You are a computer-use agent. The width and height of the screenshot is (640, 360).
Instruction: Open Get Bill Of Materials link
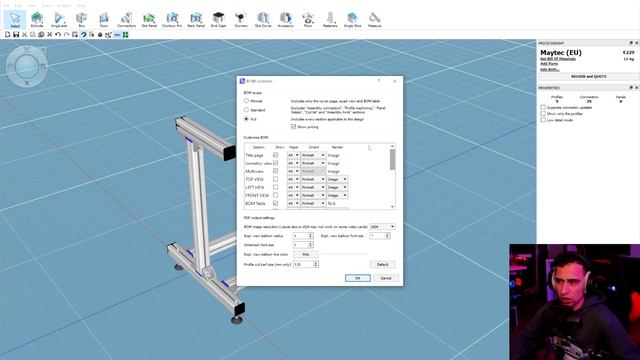558,59
